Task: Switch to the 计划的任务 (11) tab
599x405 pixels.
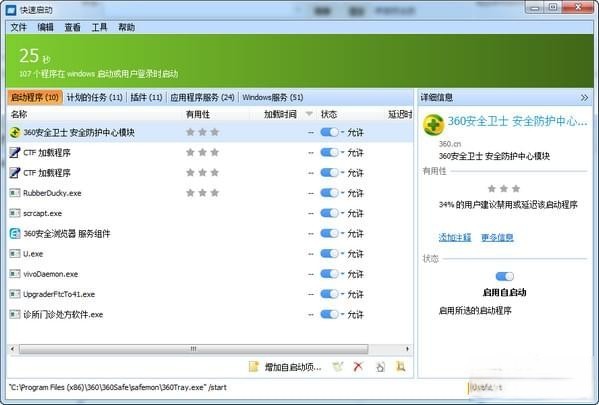Action: [x=94, y=97]
